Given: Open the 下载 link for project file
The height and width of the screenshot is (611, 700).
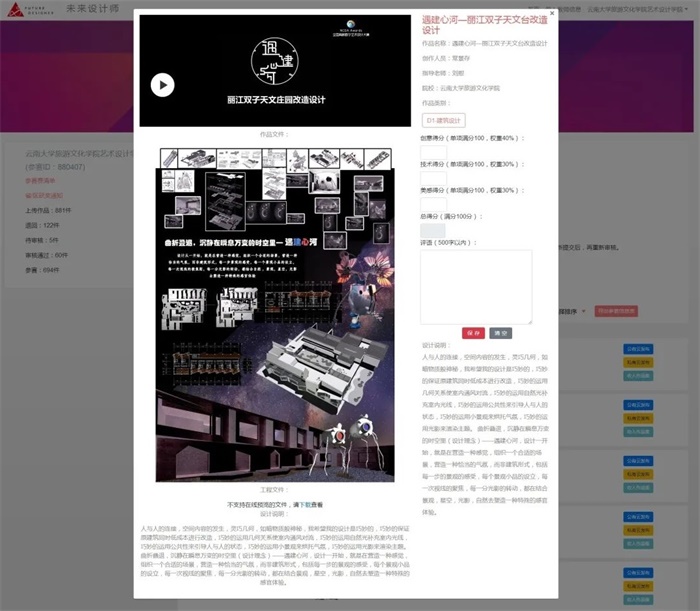Looking at the screenshot, I should point(305,505).
